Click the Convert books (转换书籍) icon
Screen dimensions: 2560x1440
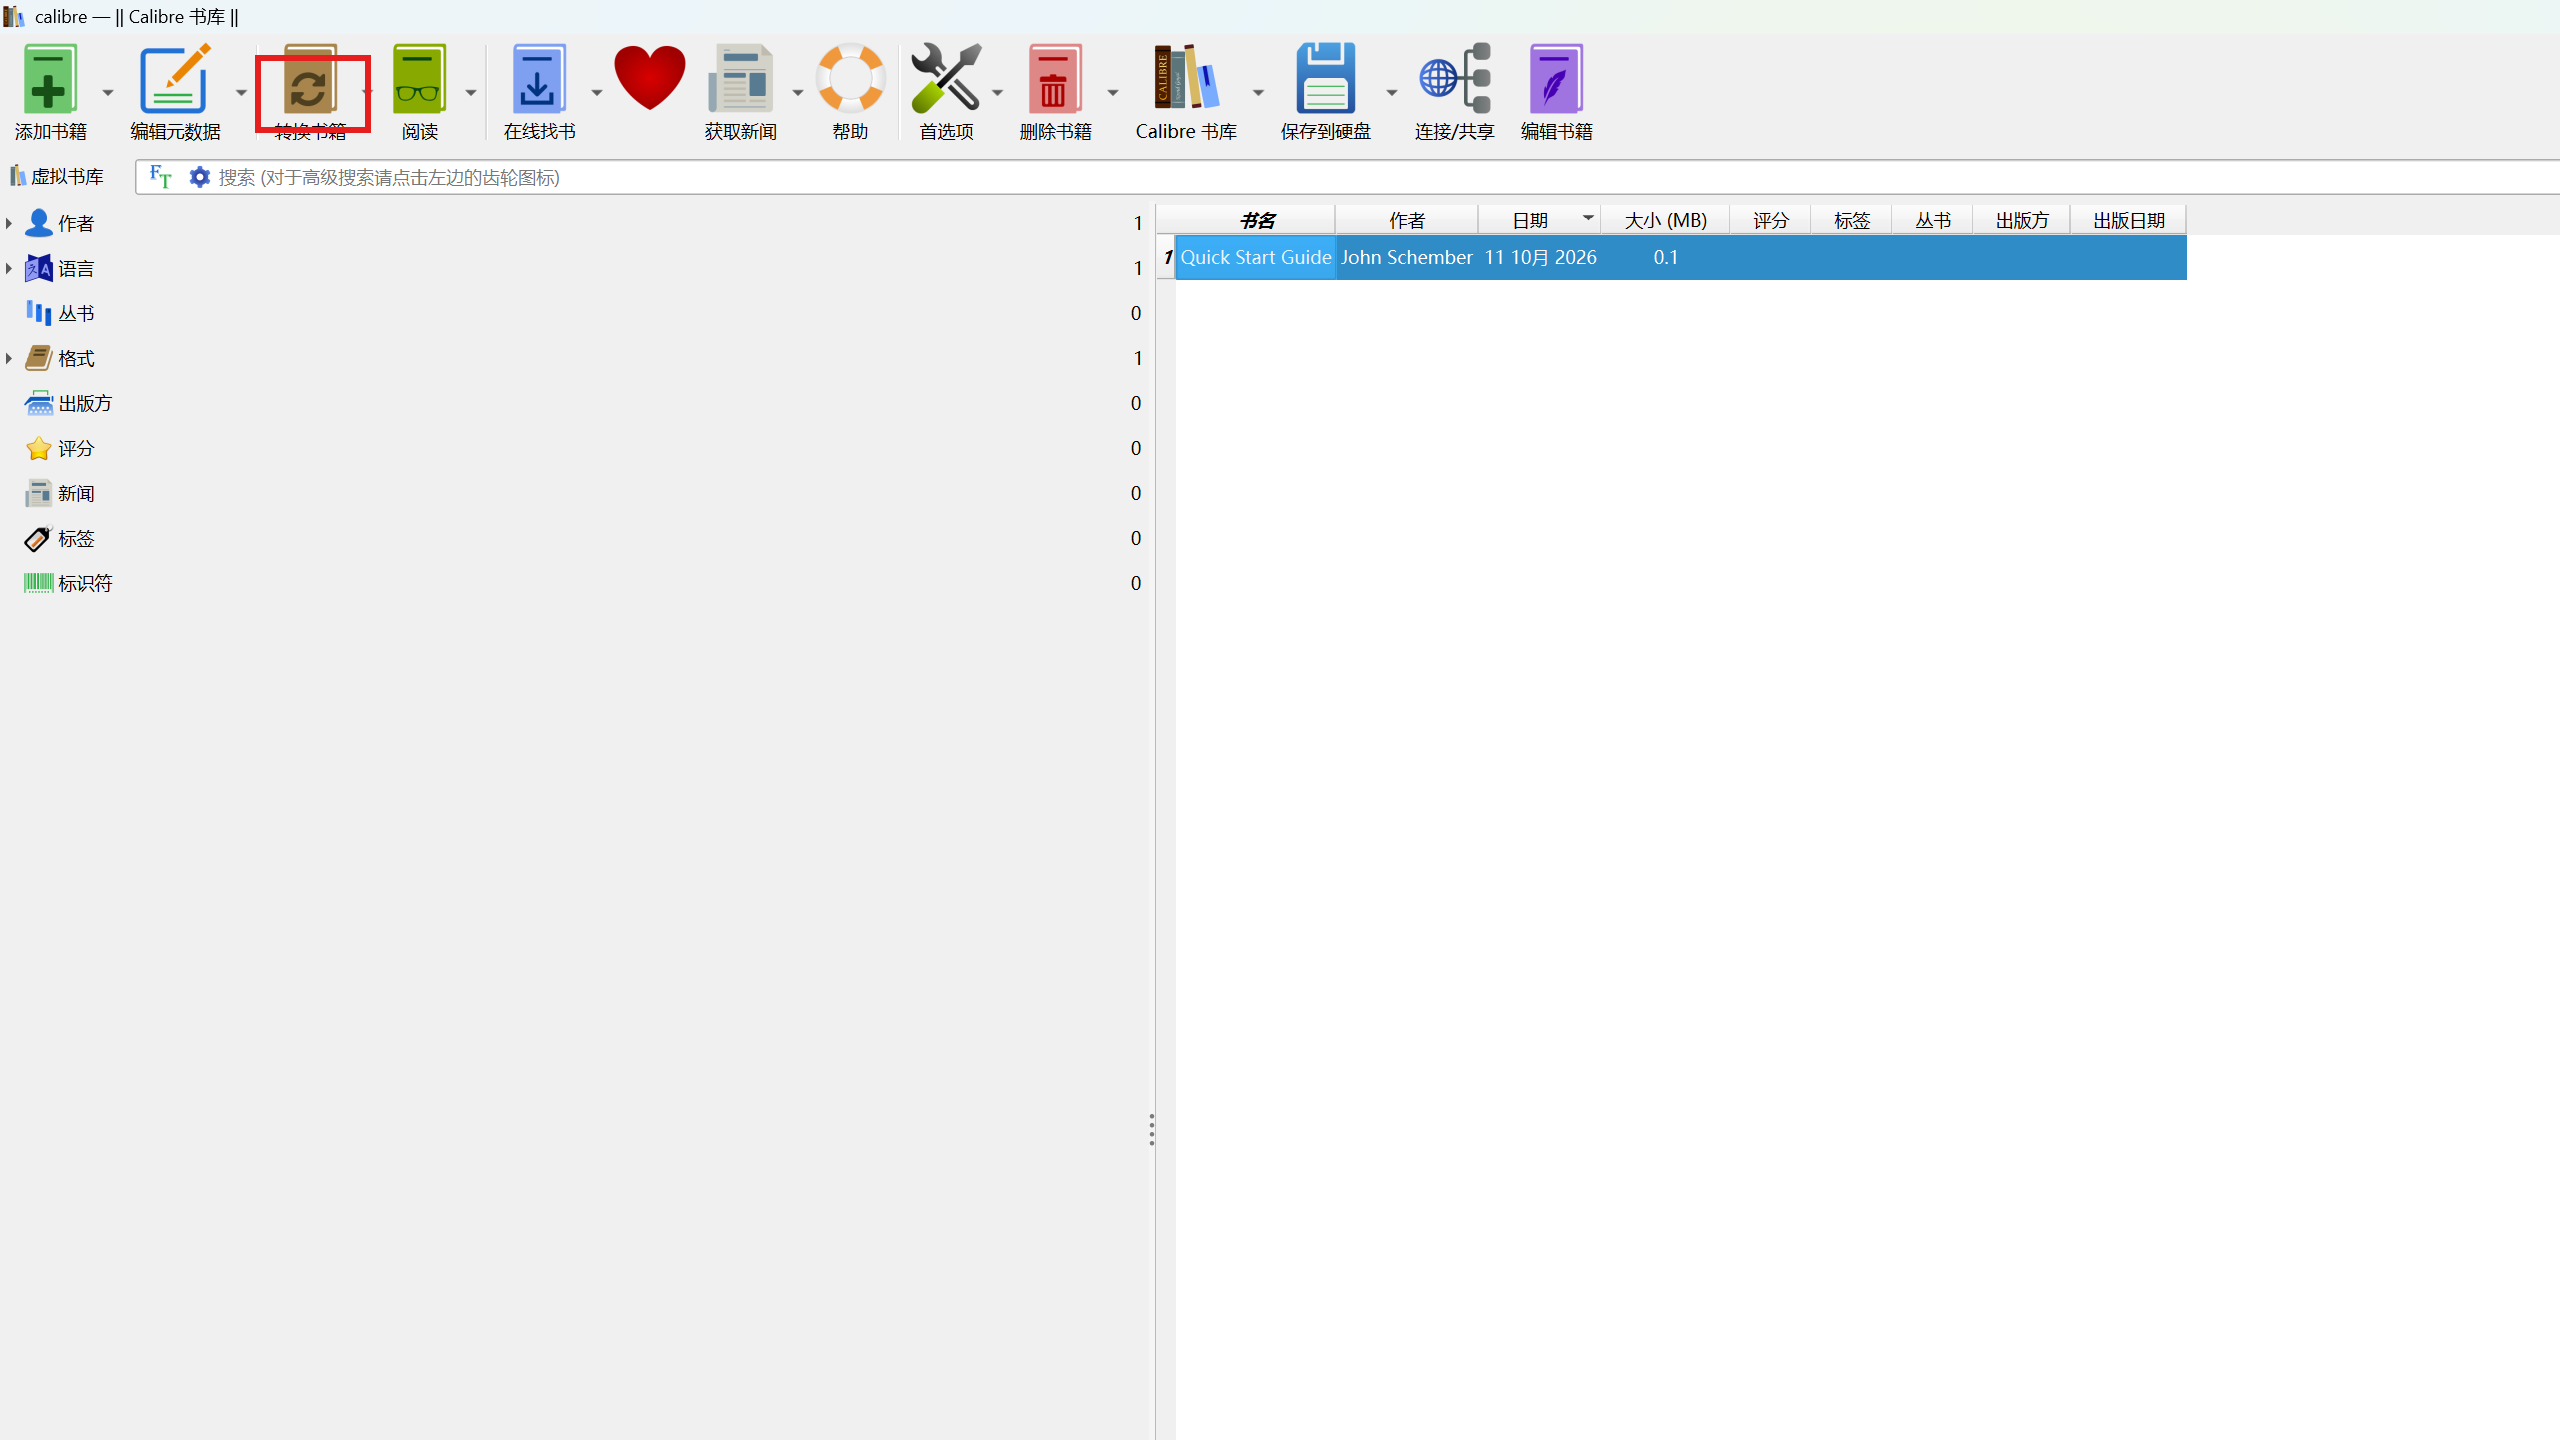click(309, 79)
